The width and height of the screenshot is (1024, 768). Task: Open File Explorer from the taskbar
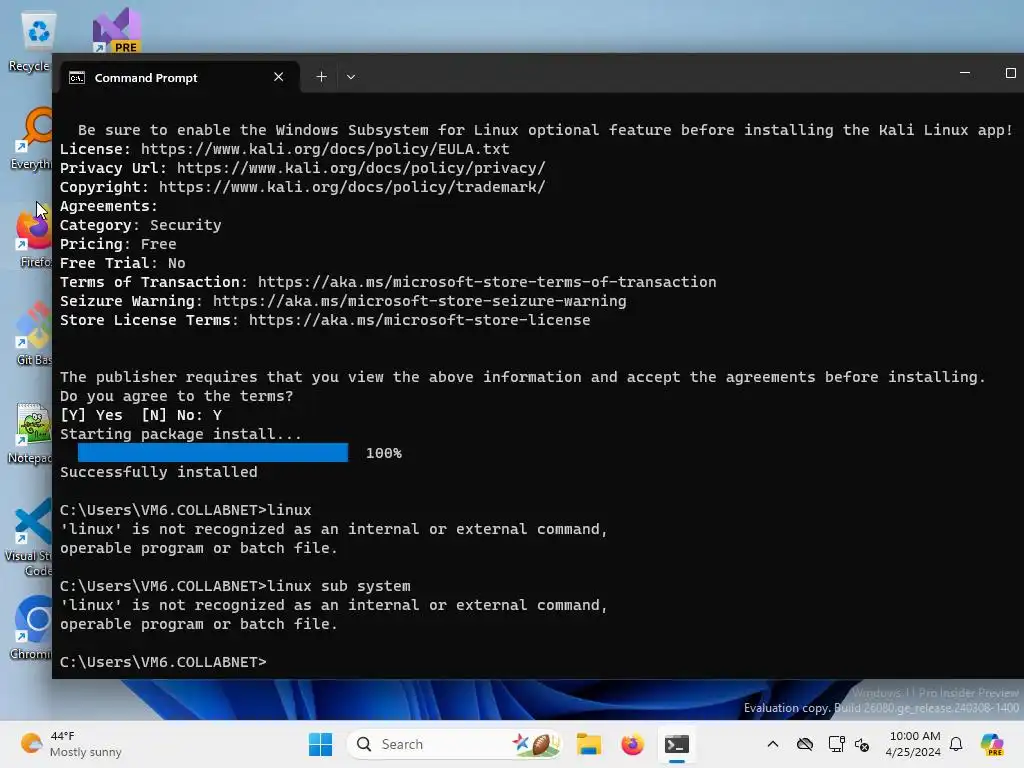[x=588, y=744]
